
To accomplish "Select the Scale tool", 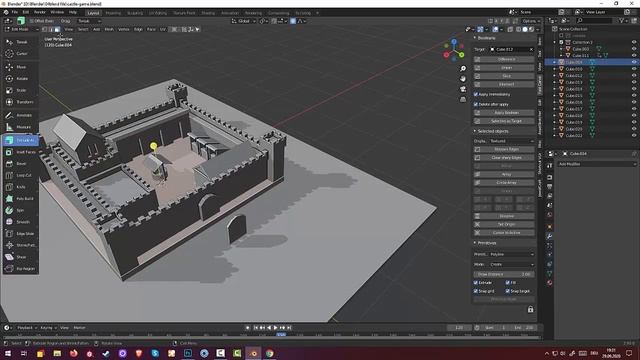I will [20, 90].
